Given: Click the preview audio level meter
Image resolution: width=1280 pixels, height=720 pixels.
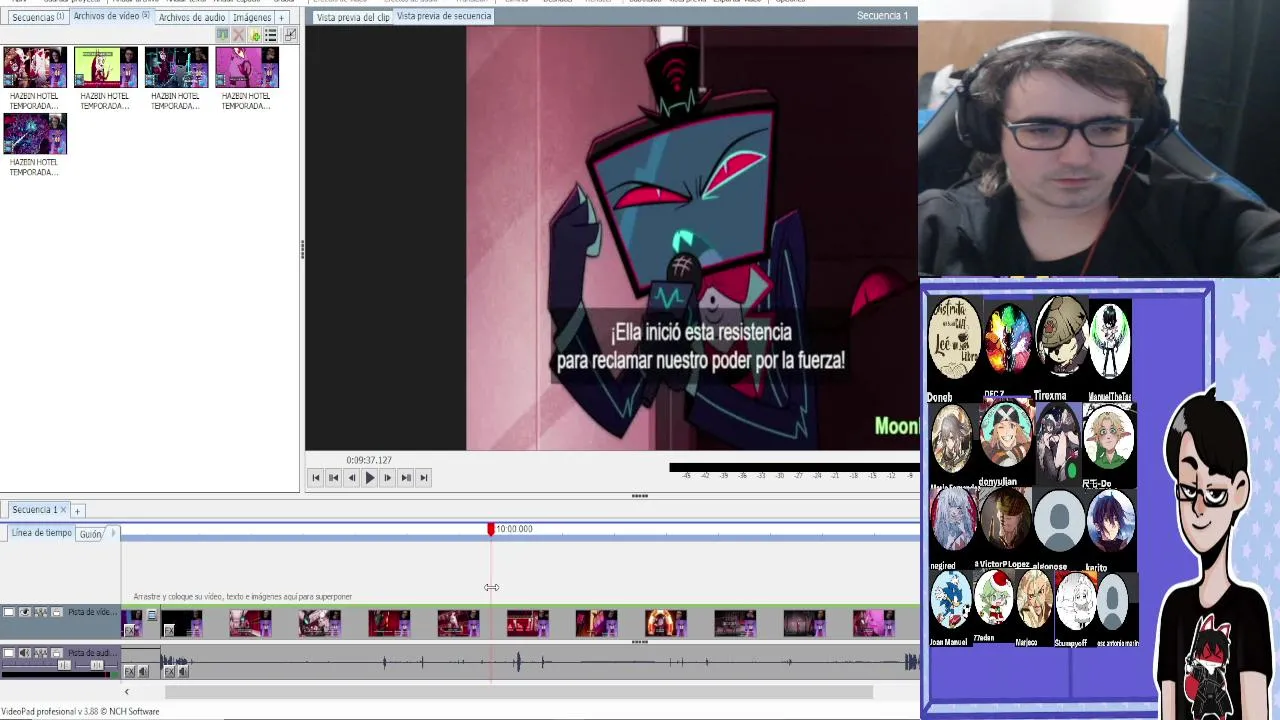Looking at the screenshot, I should pyautogui.click(x=794, y=468).
